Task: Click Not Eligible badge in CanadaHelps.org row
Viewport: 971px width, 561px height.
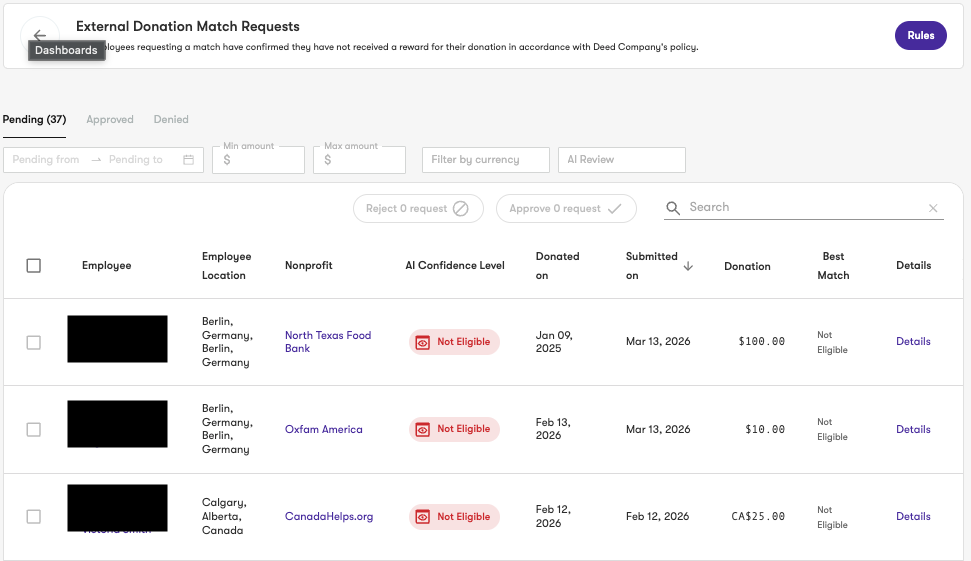Action: pos(455,516)
